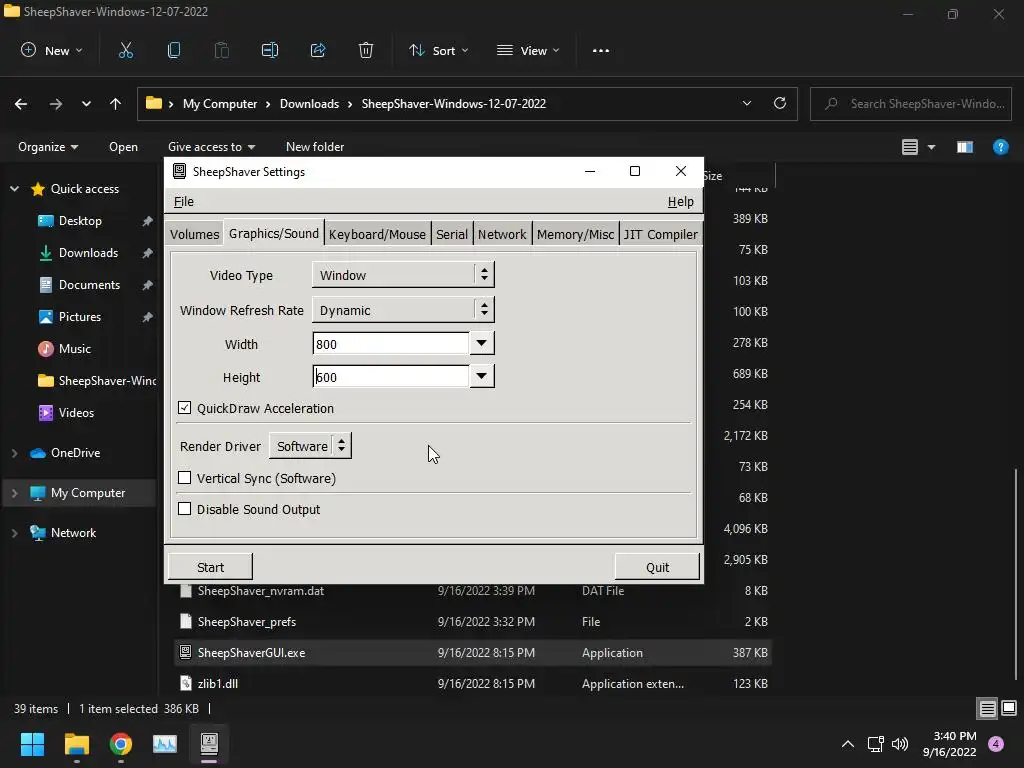The image size is (1024, 768).
Task: Go back with the left arrow
Action: pos(21,104)
